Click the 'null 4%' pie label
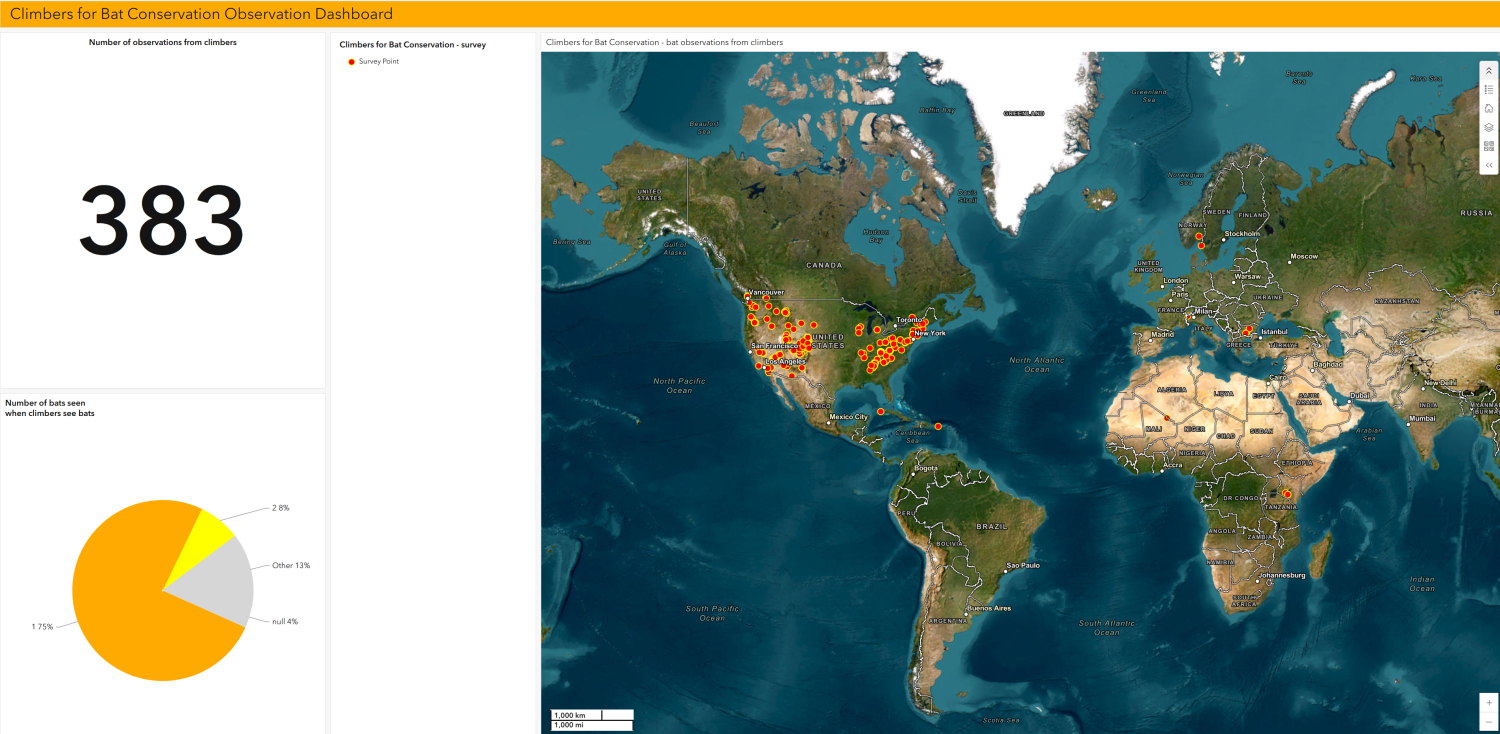1500x734 pixels. click(285, 622)
